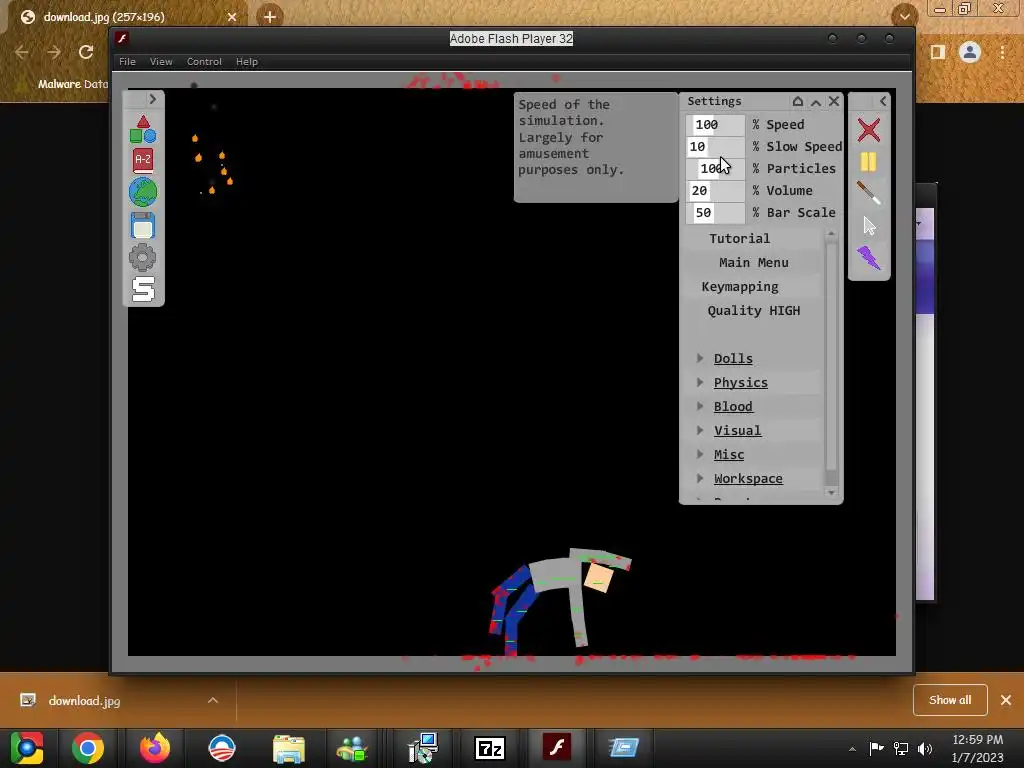Close the downloads bar
This screenshot has height=768, width=1024.
[x=1006, y=700]
